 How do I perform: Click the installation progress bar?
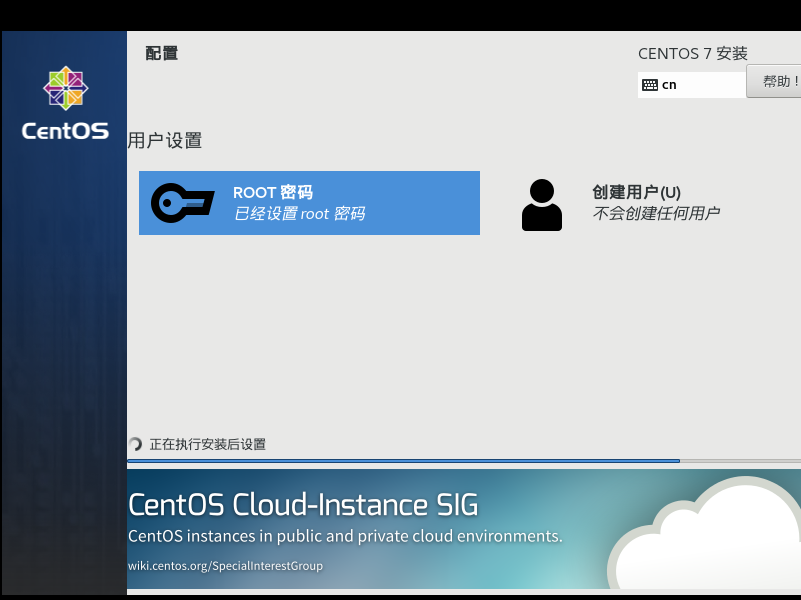[464, 461]
